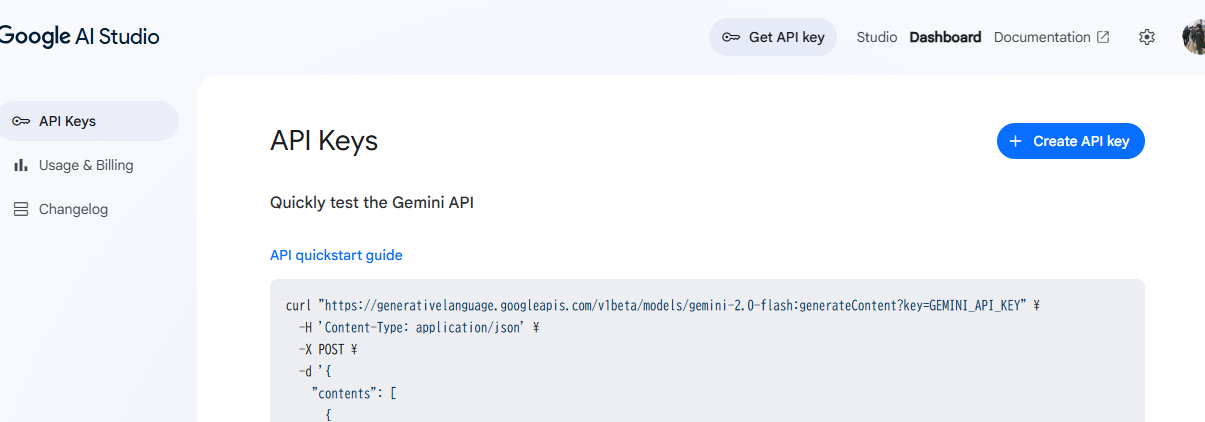1205x422 pixels.
Task: Select the Dashboard tab in header
Action: click(x=945, y=37)
